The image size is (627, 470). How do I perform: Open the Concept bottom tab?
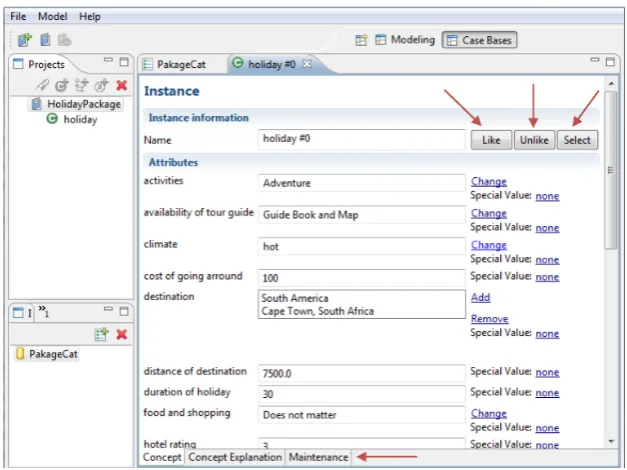(x=162, y=457)
